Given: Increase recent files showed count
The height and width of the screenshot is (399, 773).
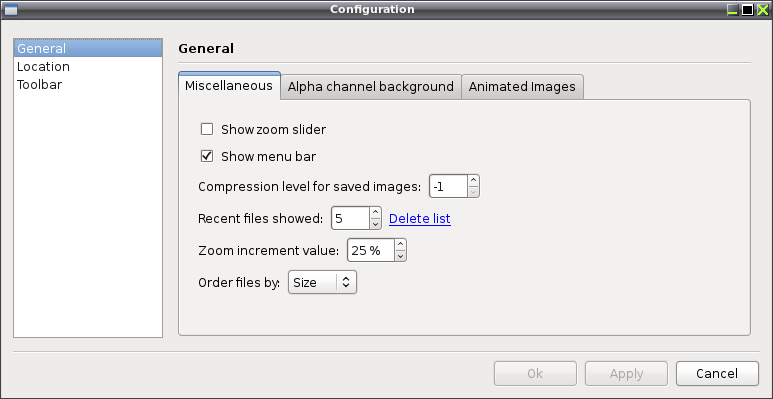Looking at the screenshot, I should pos(376,213).
